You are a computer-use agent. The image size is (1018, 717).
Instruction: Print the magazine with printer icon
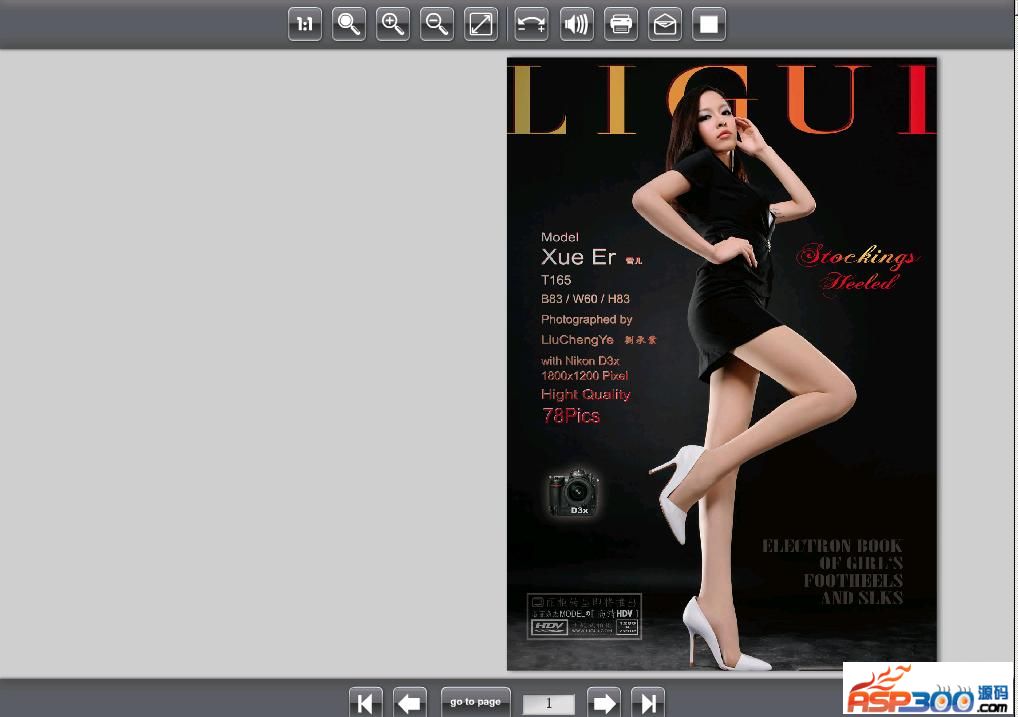pos(621,24)
